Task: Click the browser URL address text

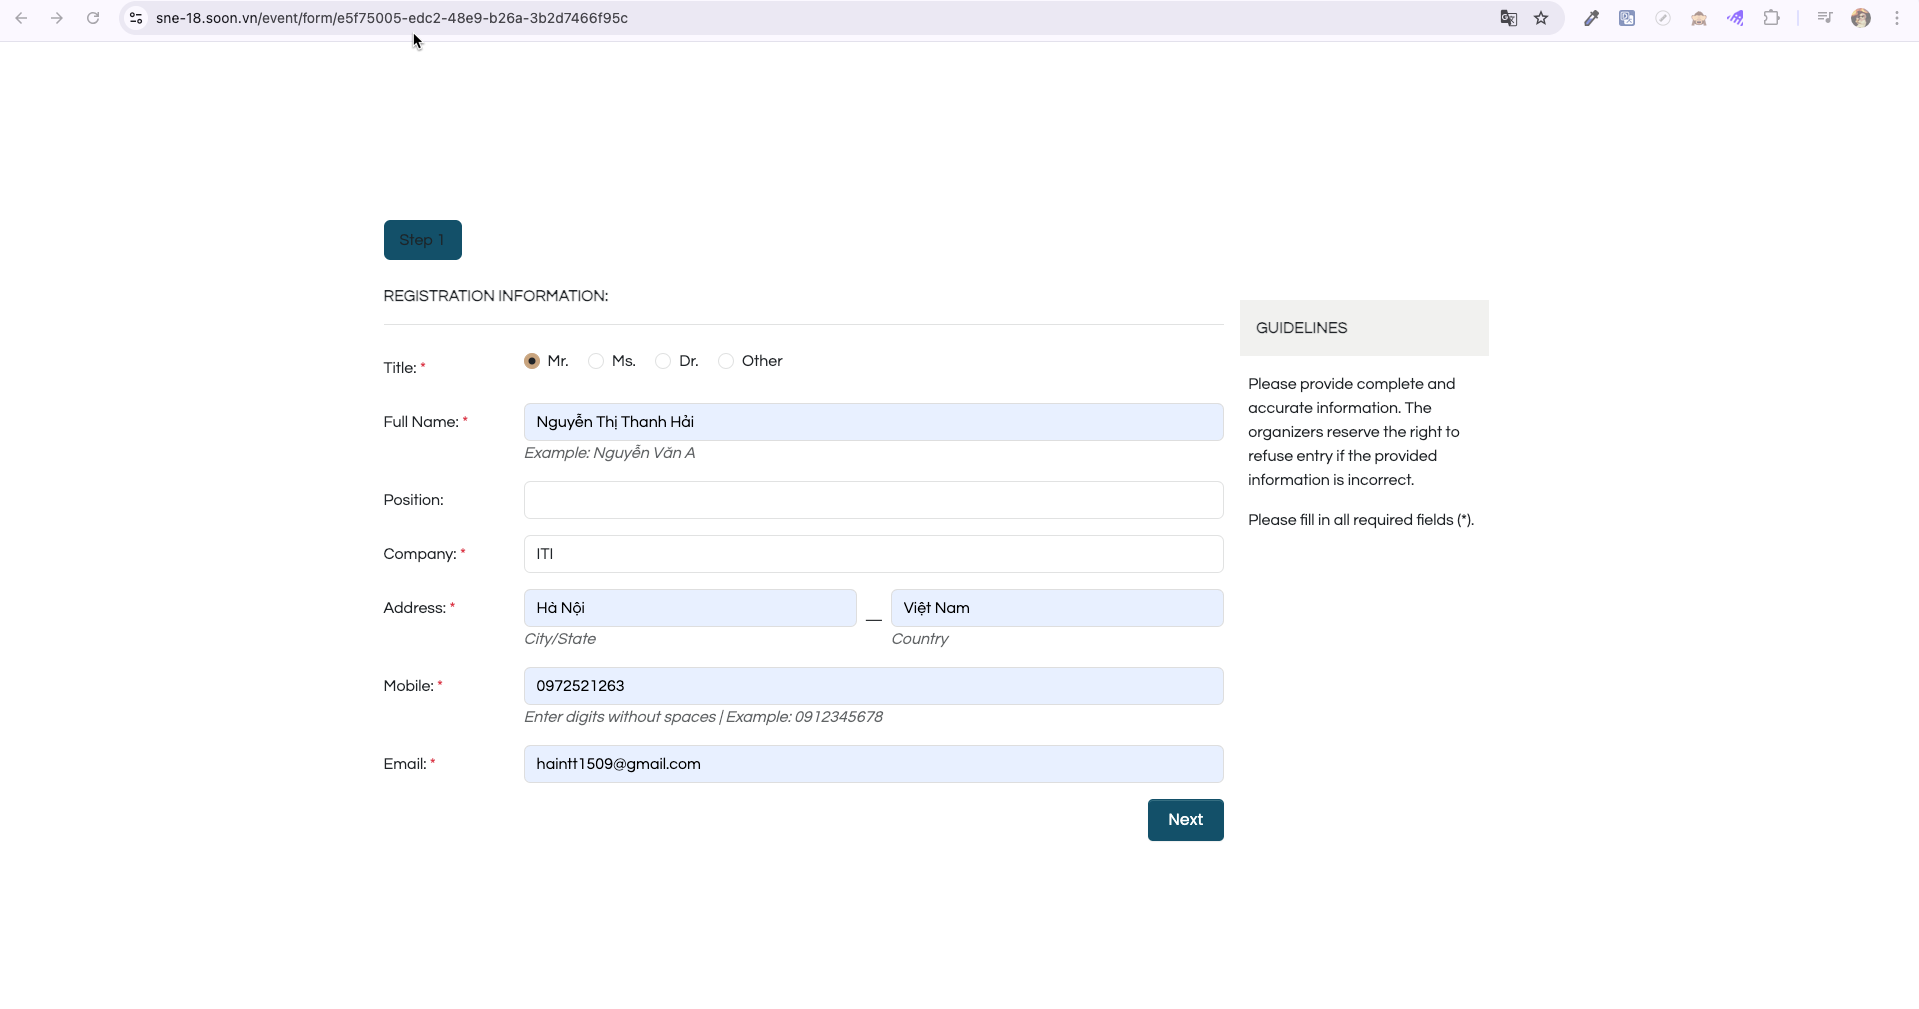Action: coord(392,18)
